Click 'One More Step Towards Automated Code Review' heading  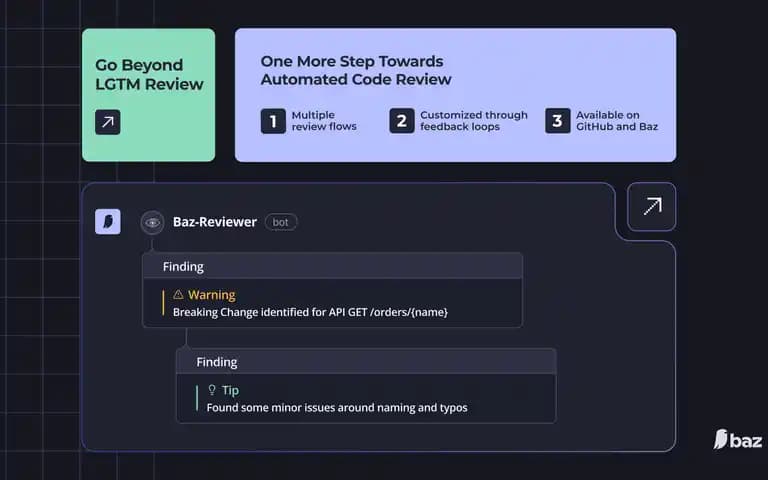coord(356,70)
